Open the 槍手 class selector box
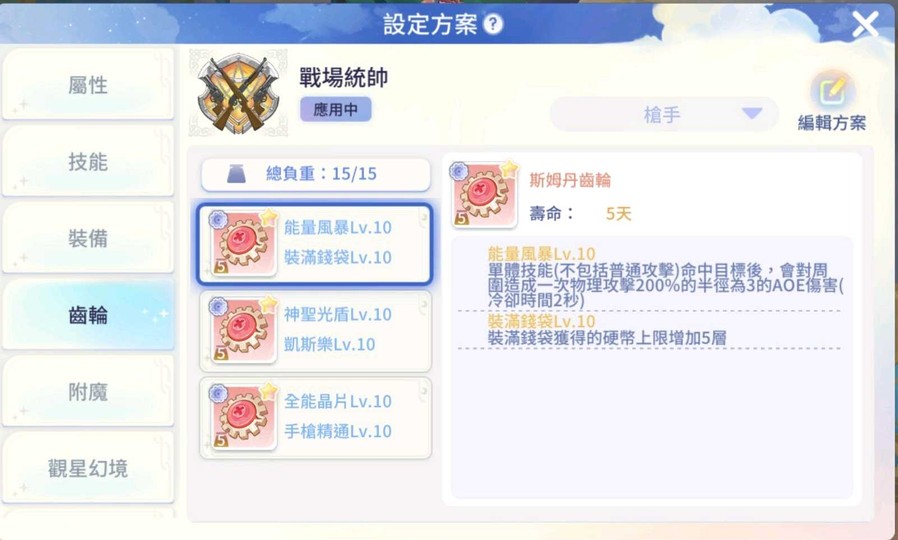 (664, 115)
